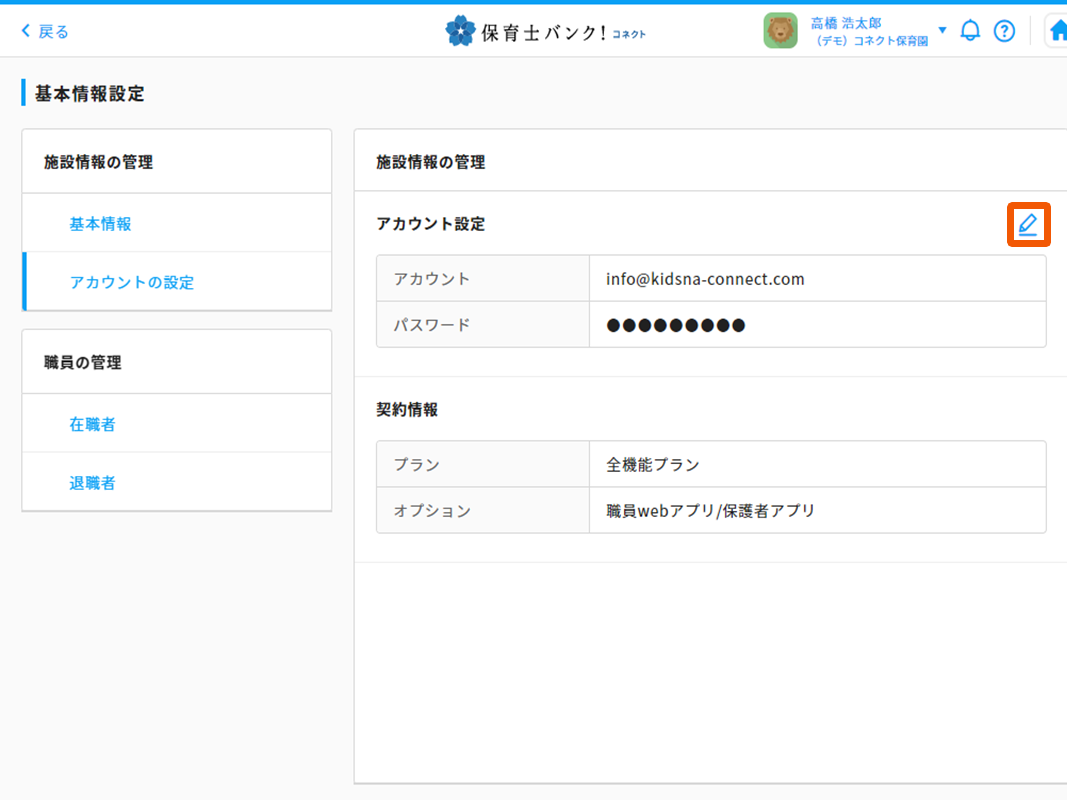Expand the user account dropdown arrow
The height and width of the screenshot is (800, 1067).
coord(942,30)
